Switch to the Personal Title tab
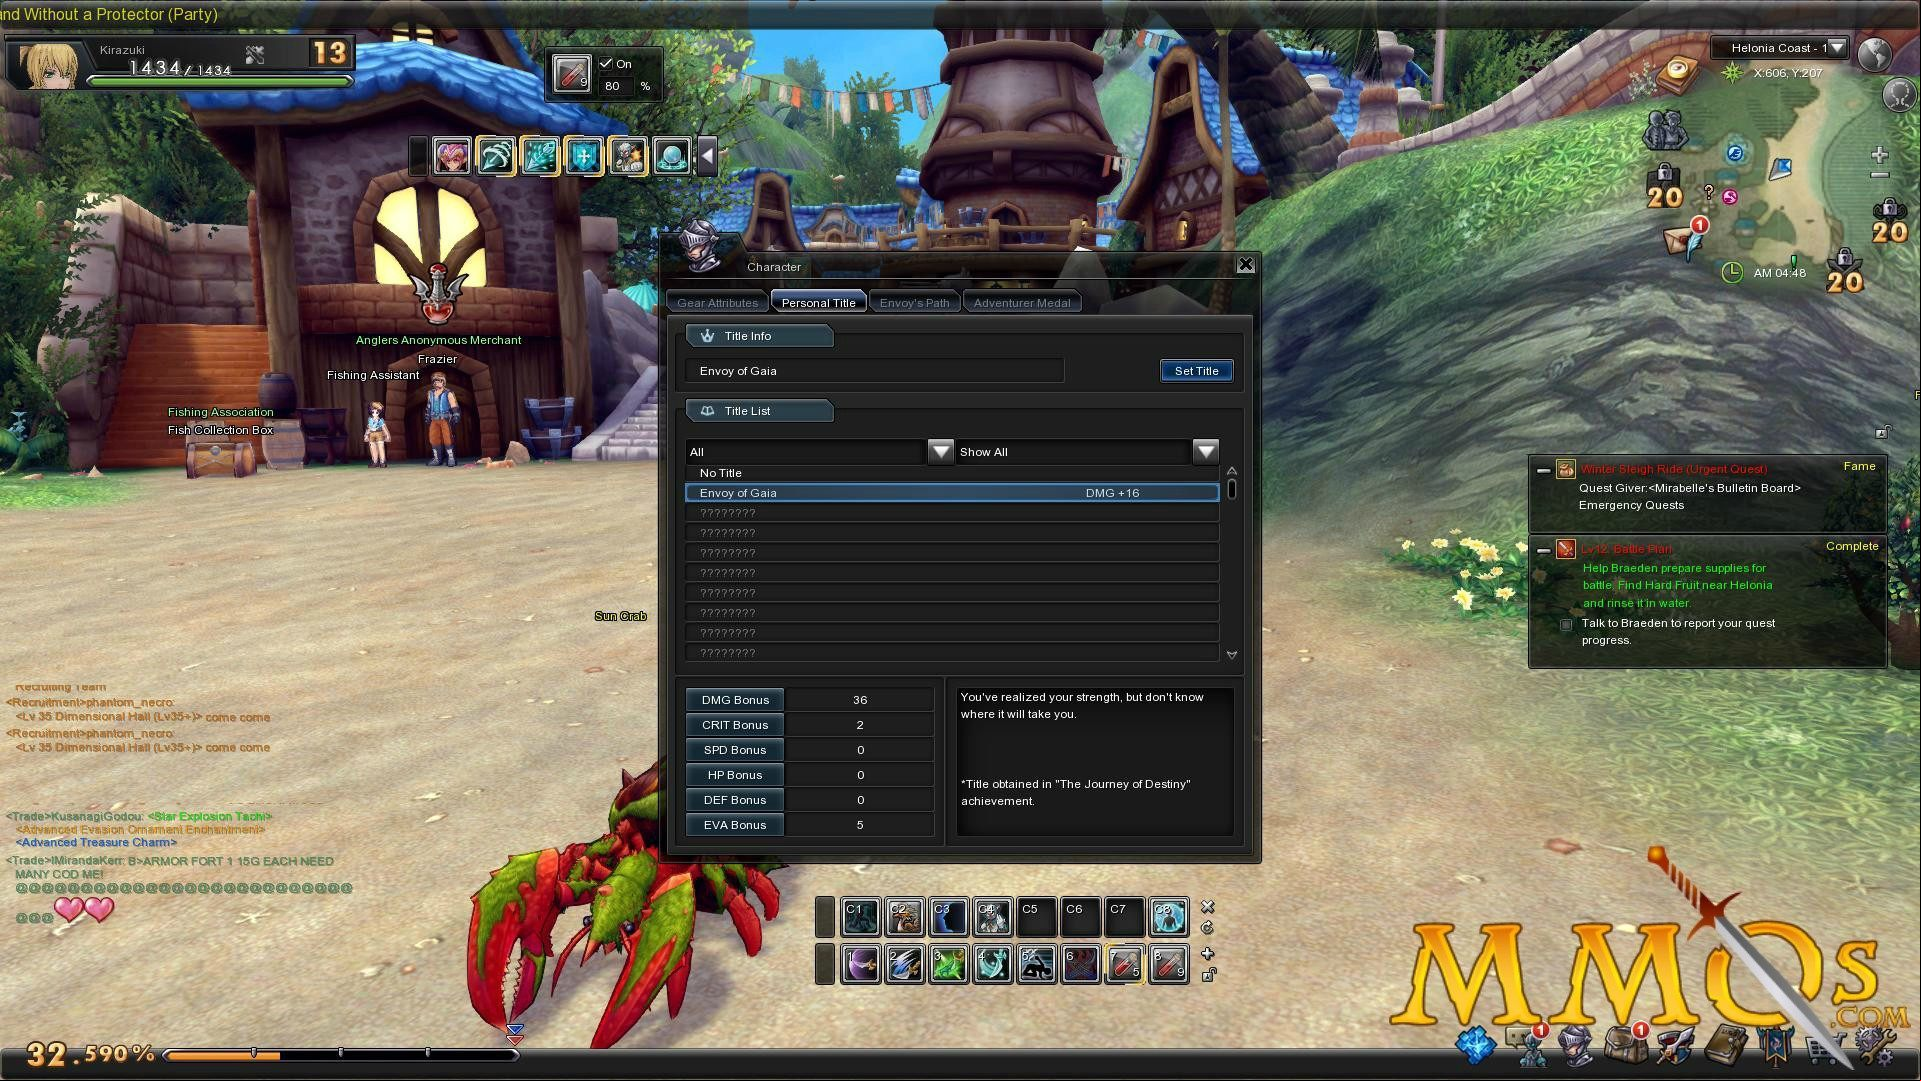Viewport: 1921px width, 1081px height. [x=818, y=303]
